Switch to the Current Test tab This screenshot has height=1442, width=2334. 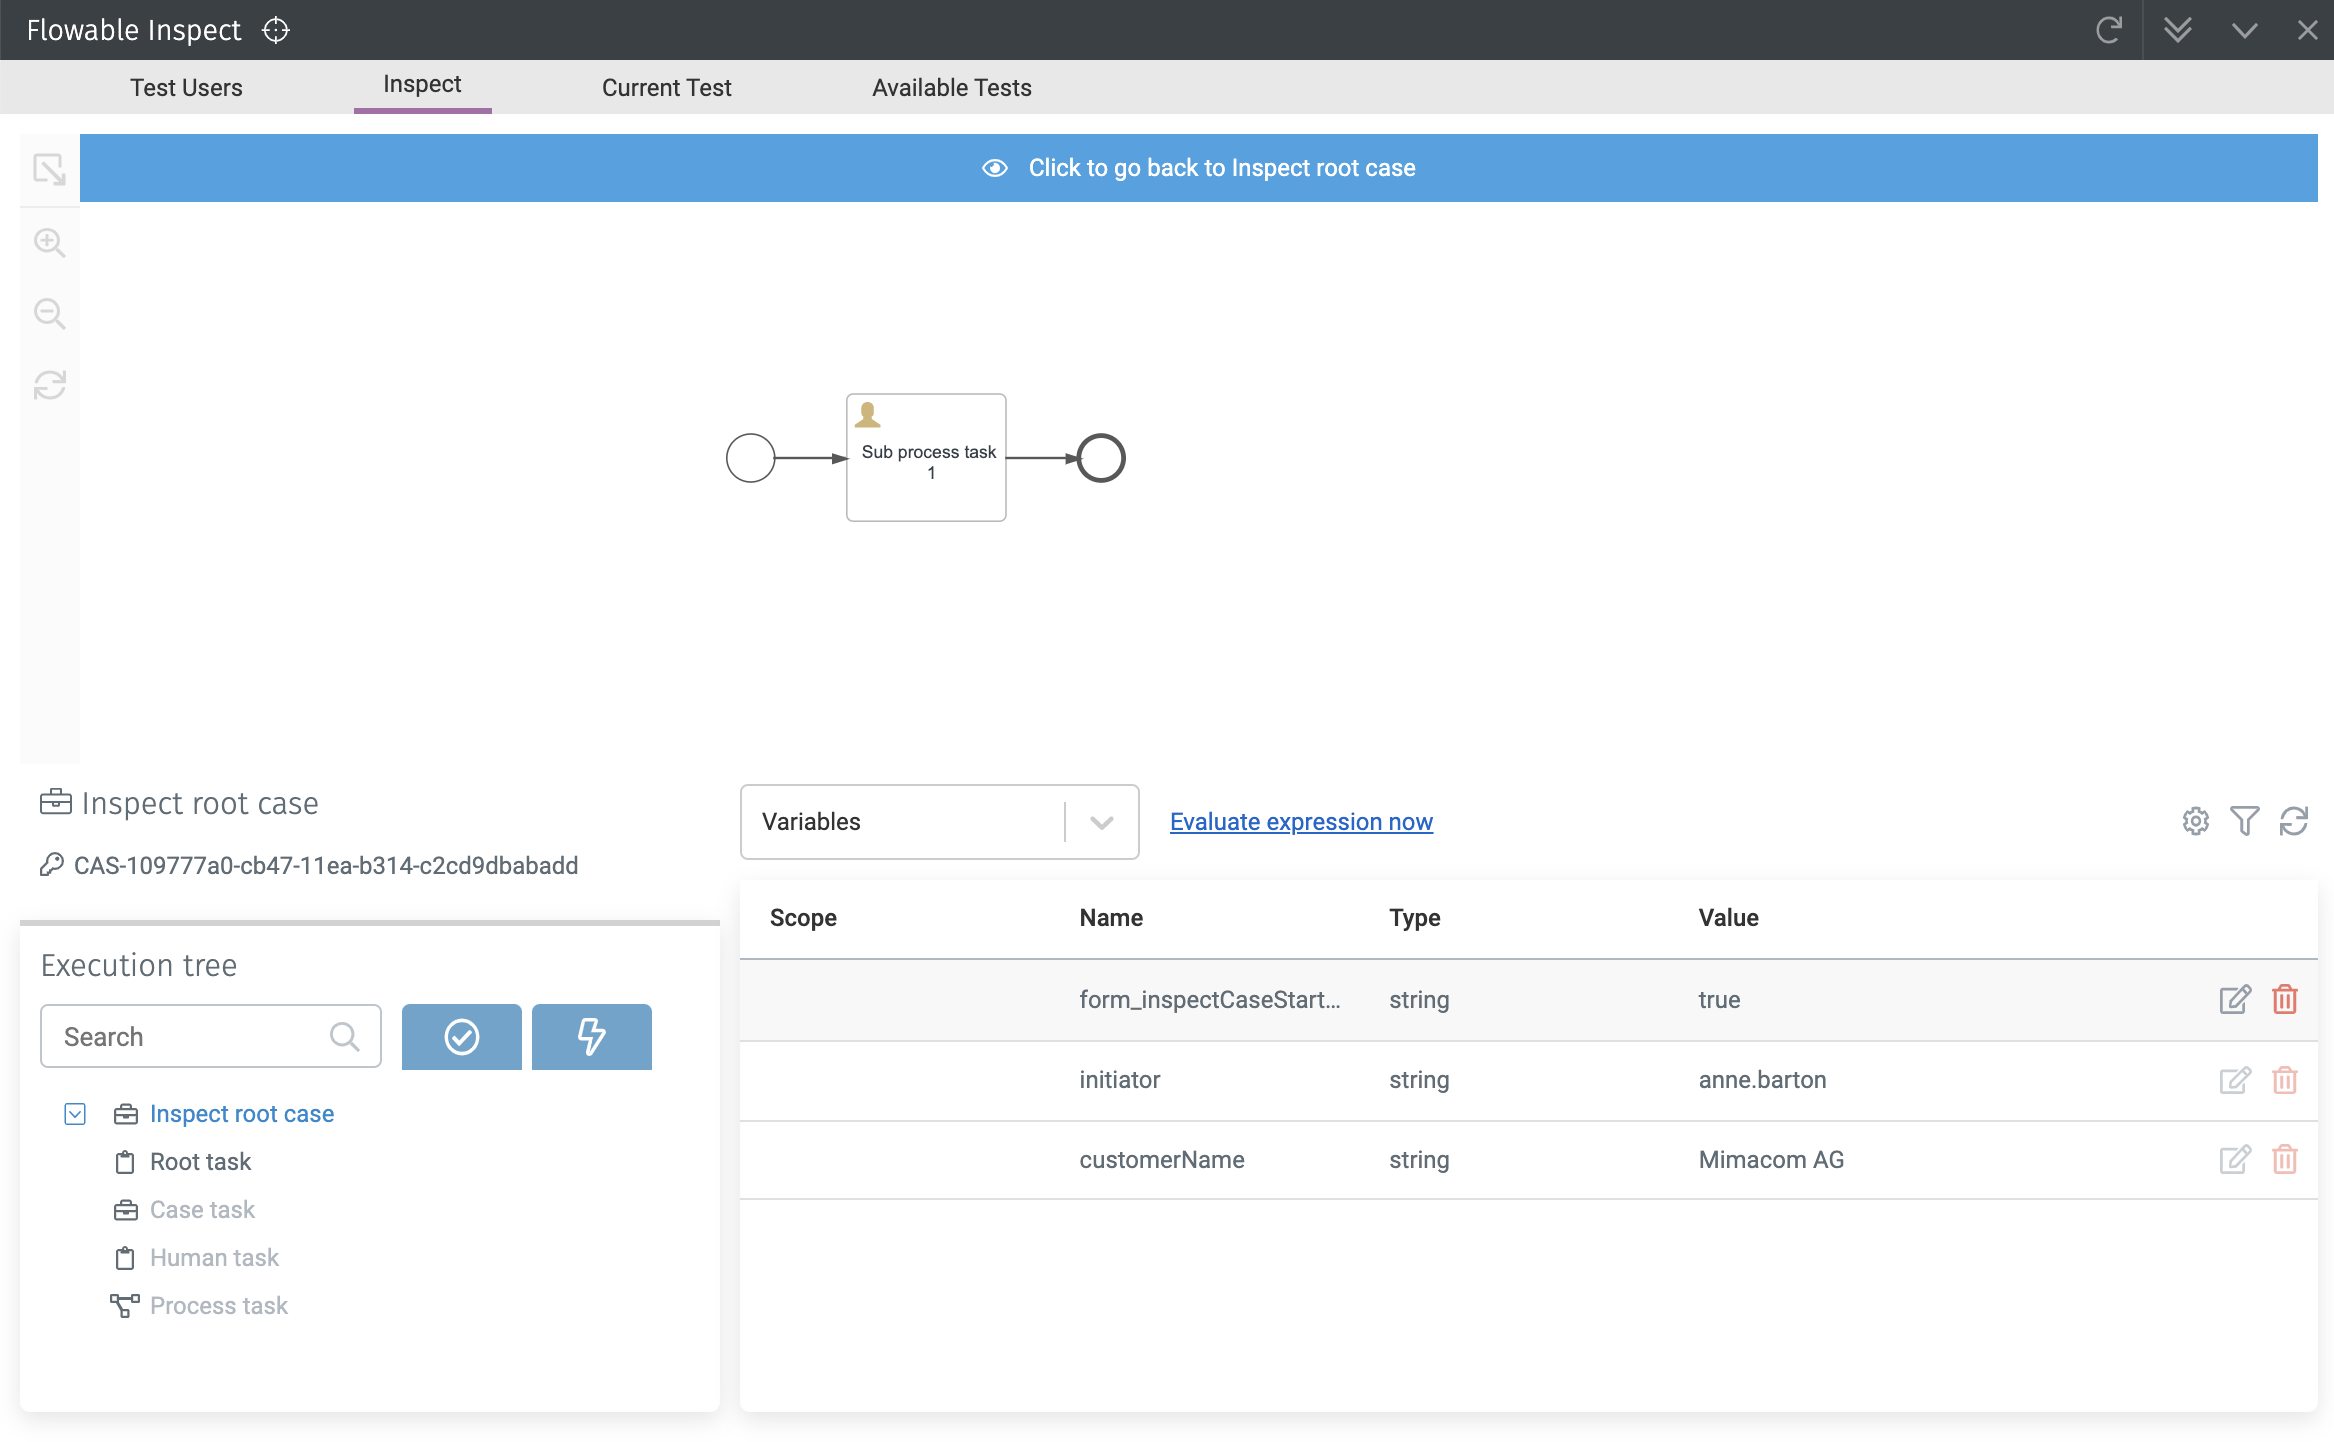pyautogui.click(x=665, y=87)
